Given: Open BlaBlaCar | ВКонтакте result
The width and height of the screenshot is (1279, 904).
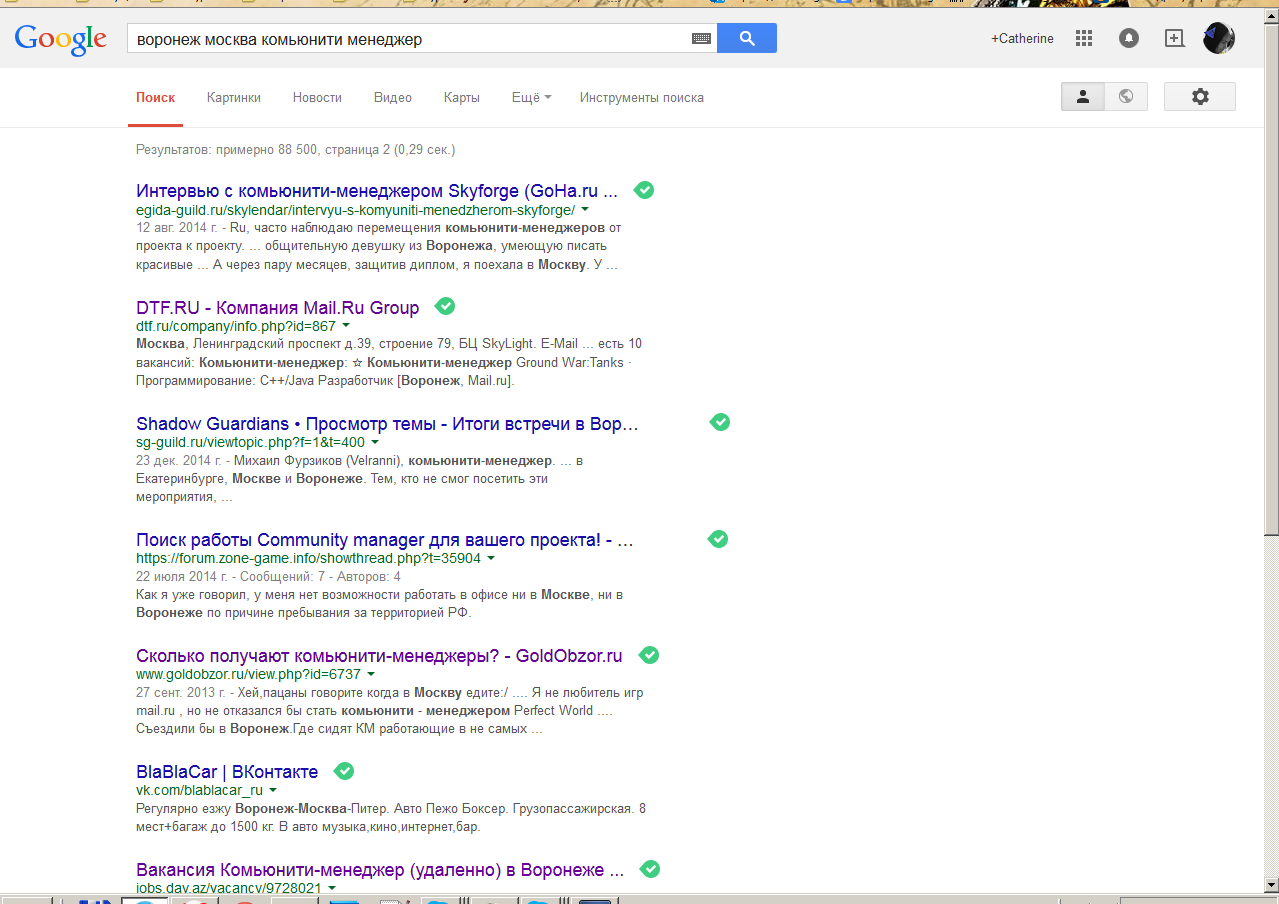Looking at the screenshot, I should [x=227, y=772].
